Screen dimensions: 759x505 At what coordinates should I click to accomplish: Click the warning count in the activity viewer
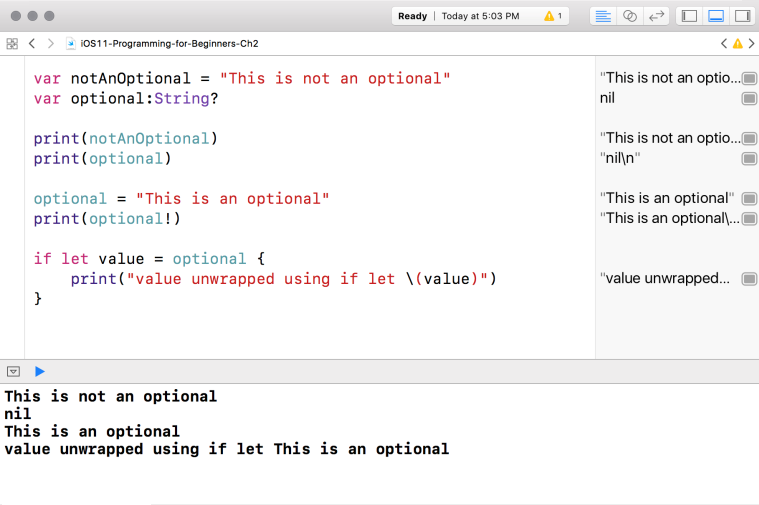pyautogui.click(x=553, y=16)
